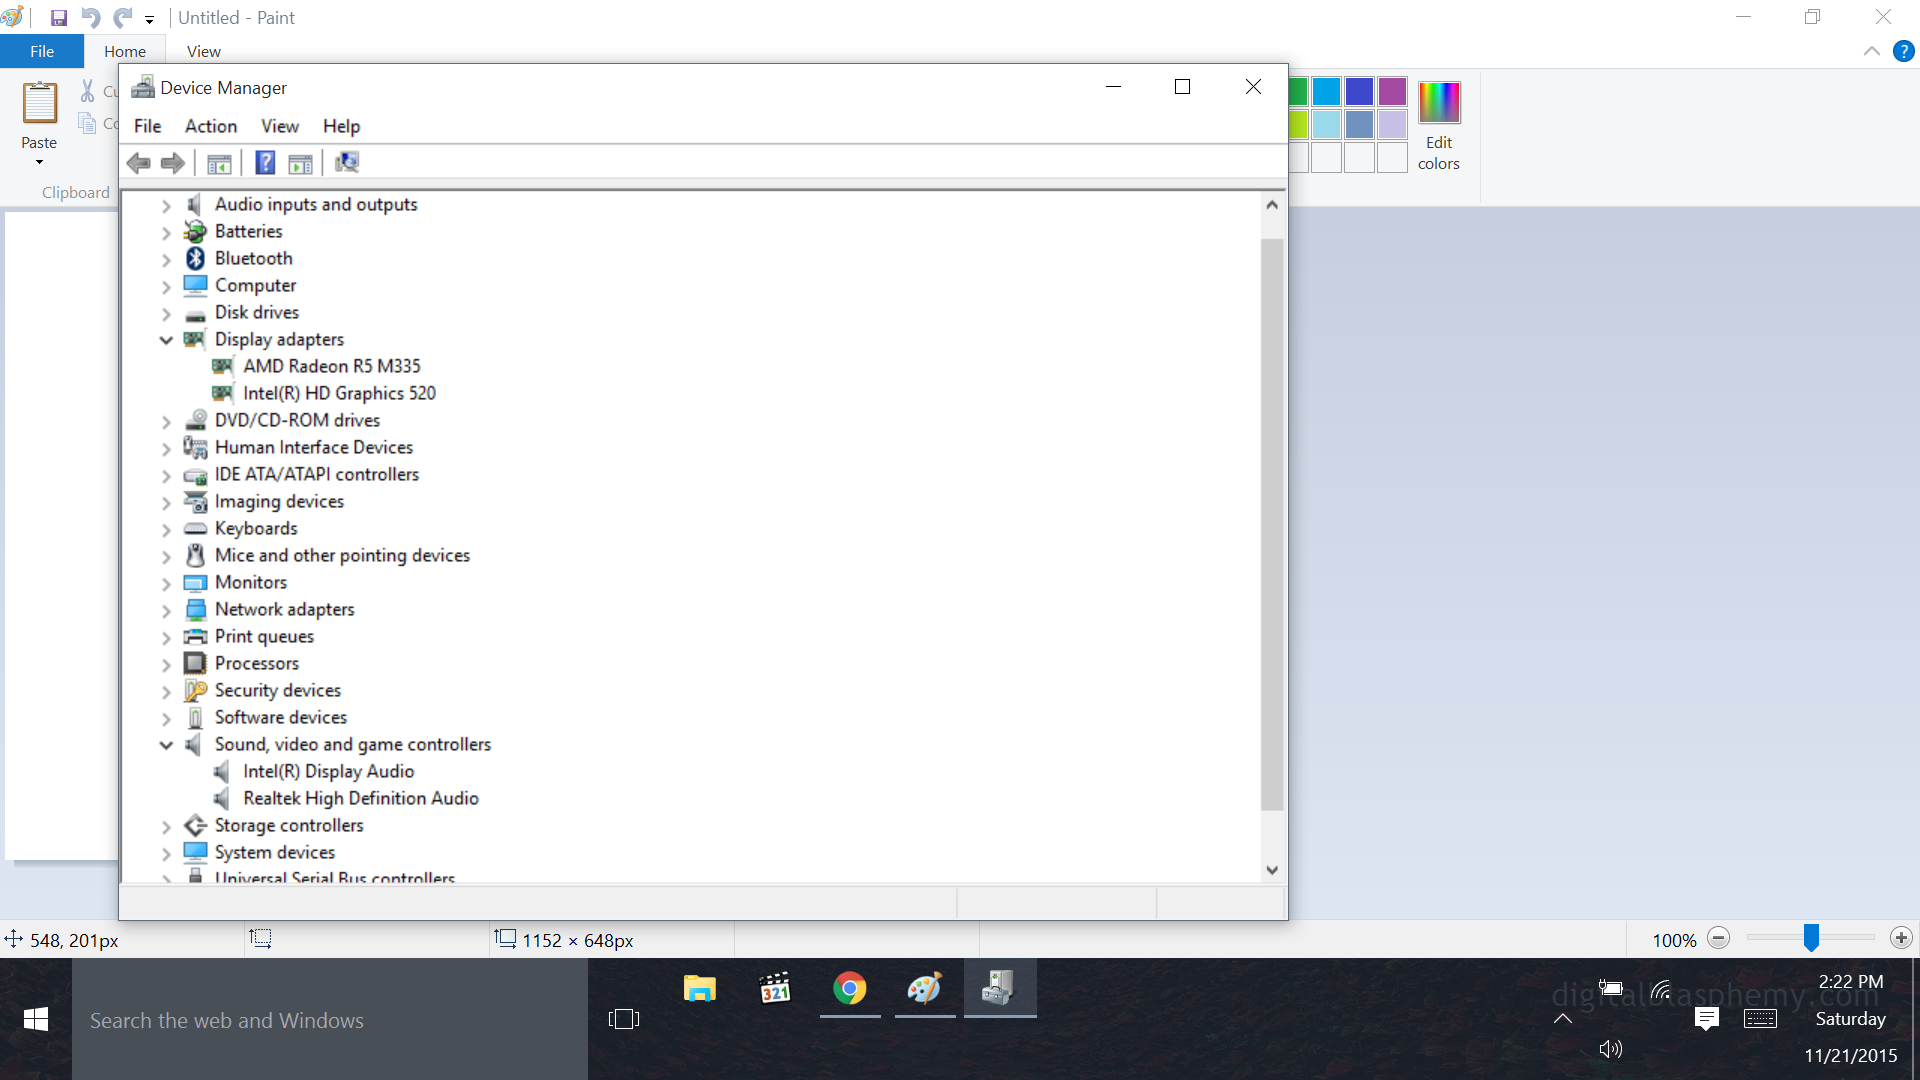Click the Zoom in plus button in Paint
The height and width of the screenshot is (1080, 1920).
tap(1901, 938)
